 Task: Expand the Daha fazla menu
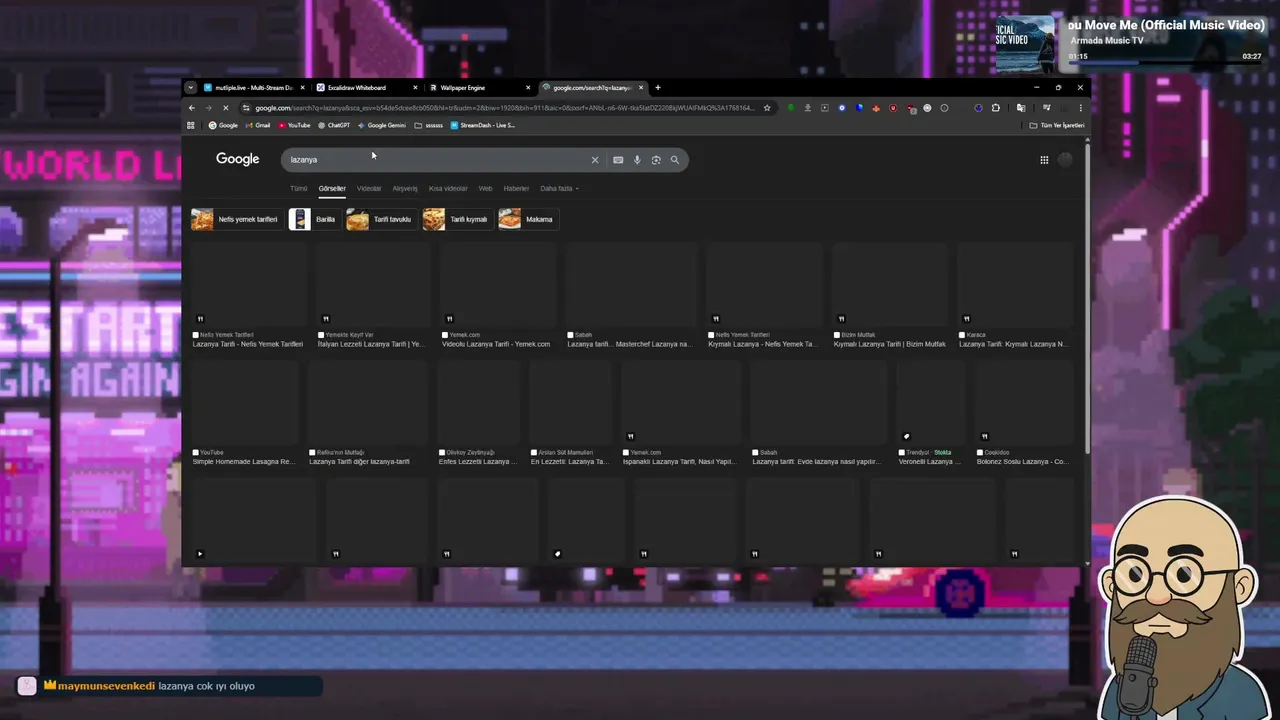pyautogui.click(x=559, y=188)
